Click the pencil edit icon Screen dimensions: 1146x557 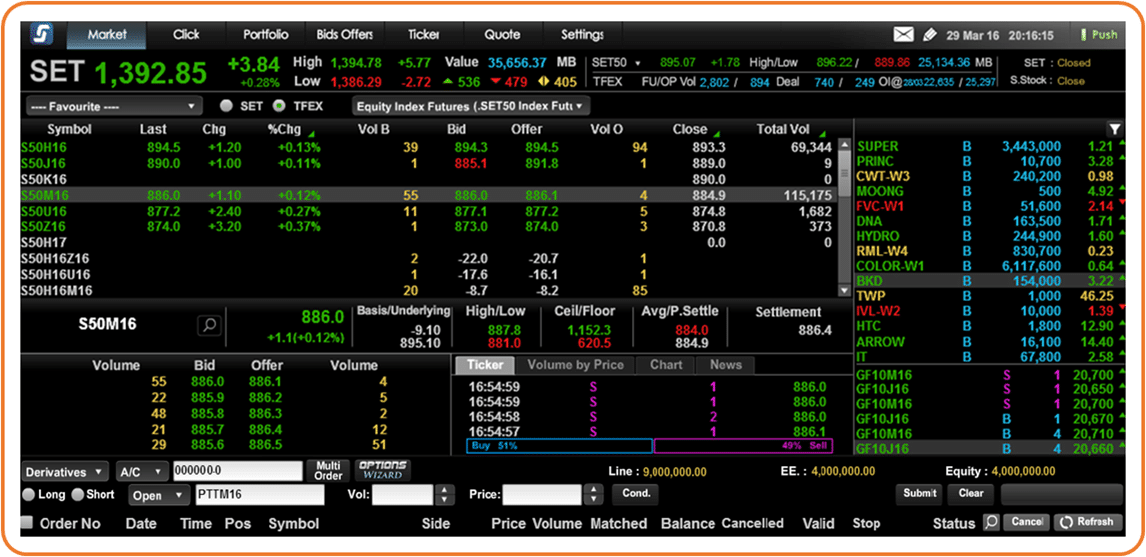[x=929, y=35]
